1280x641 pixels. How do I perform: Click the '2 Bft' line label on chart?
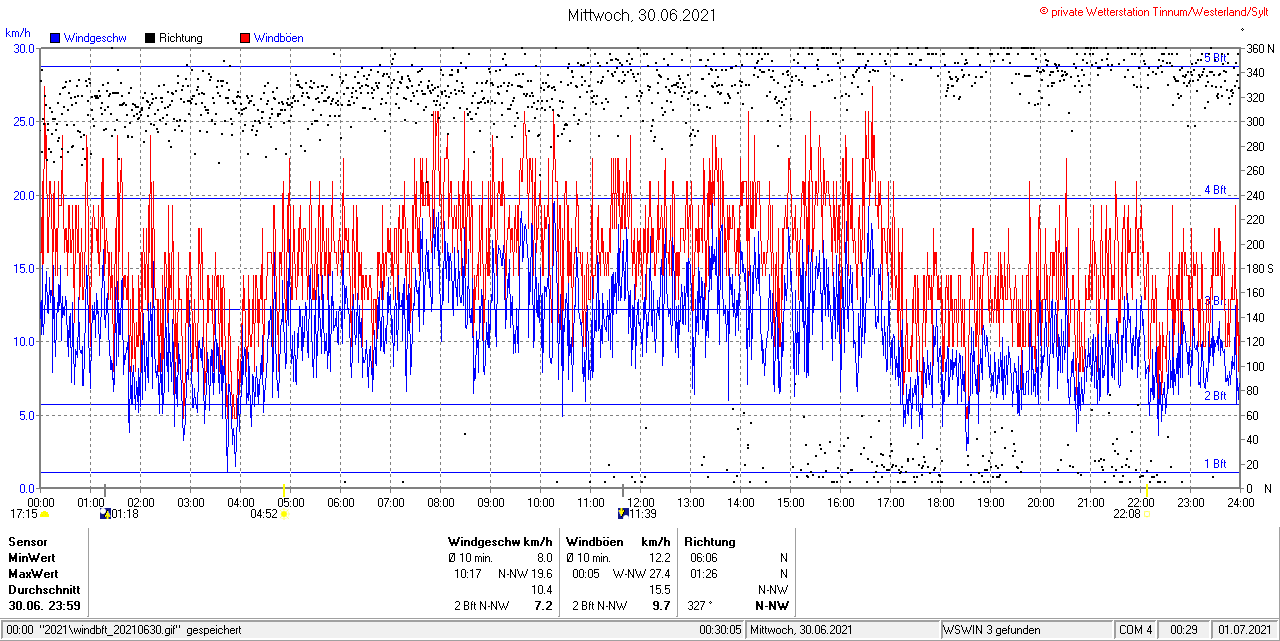(x=1215, y=396)
